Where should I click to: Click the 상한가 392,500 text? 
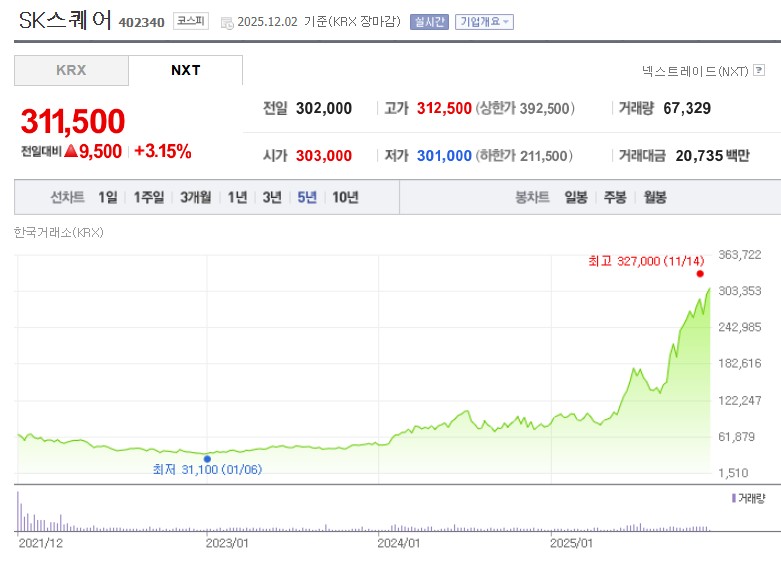pos(525,109)
